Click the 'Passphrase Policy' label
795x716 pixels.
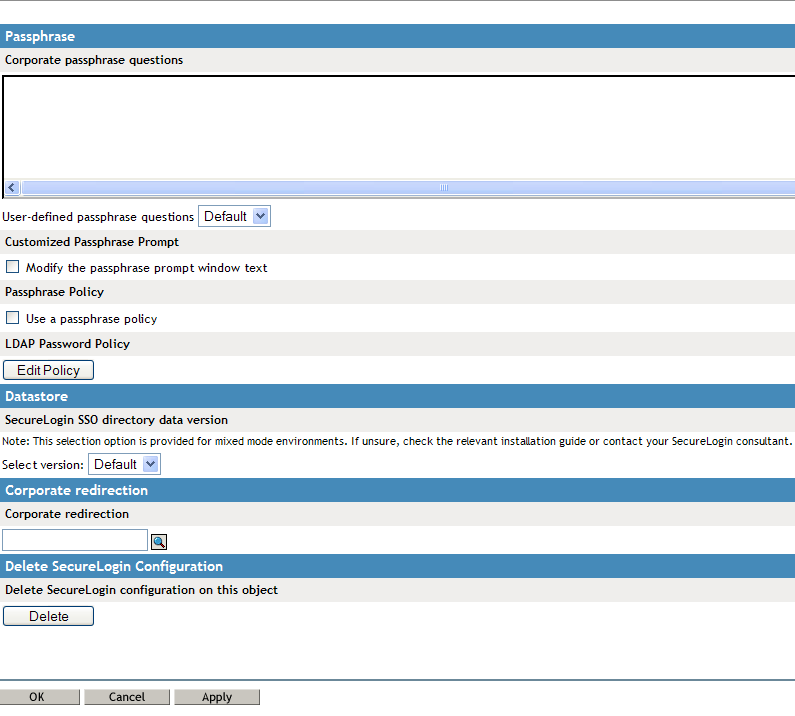click(x=54, y=292)
